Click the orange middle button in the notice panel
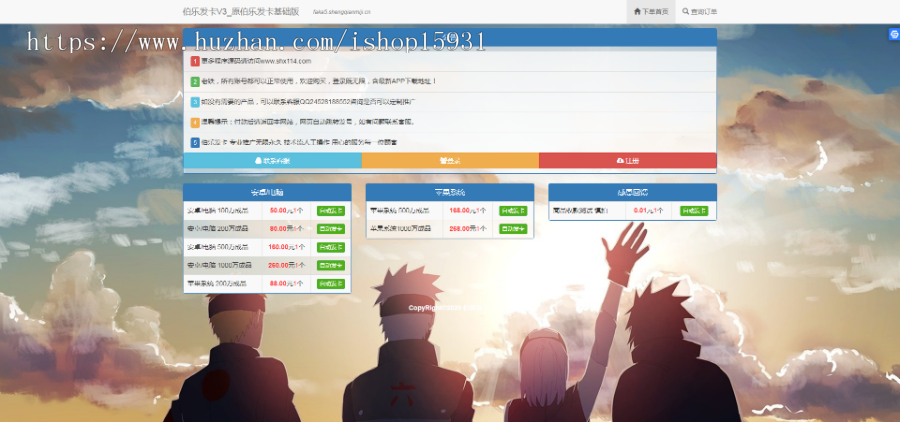The image size is (900, 422). tap(450, 161)
